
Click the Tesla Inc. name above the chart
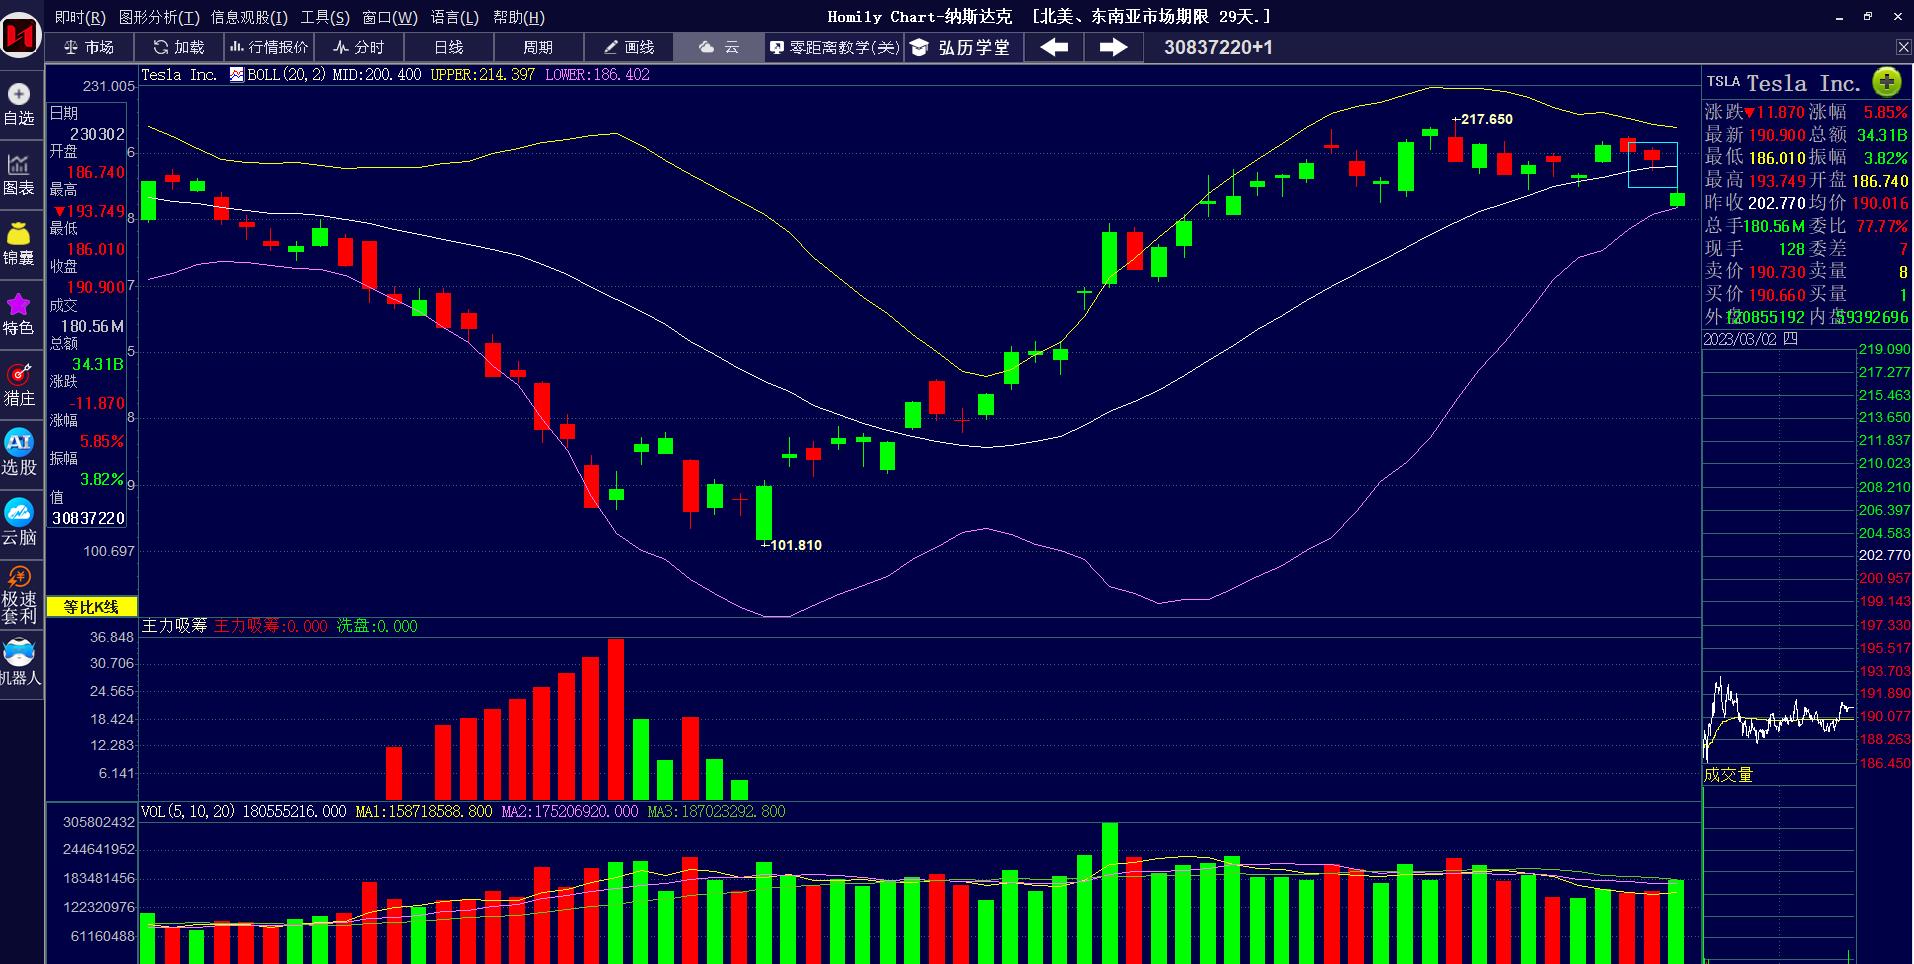[x=179, y=74]
